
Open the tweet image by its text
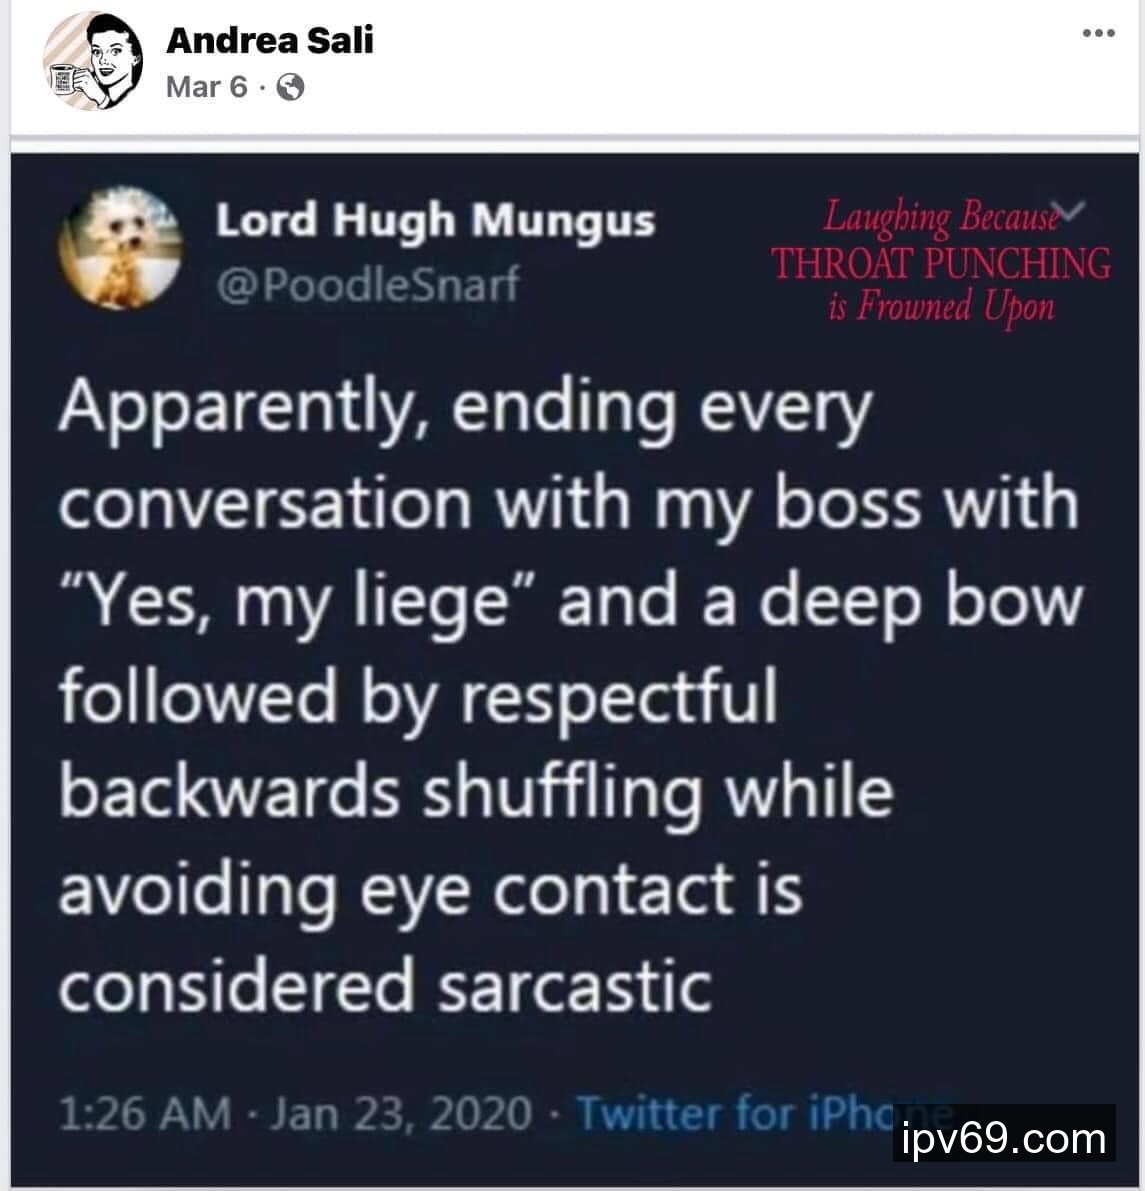[x=571, y=695]
